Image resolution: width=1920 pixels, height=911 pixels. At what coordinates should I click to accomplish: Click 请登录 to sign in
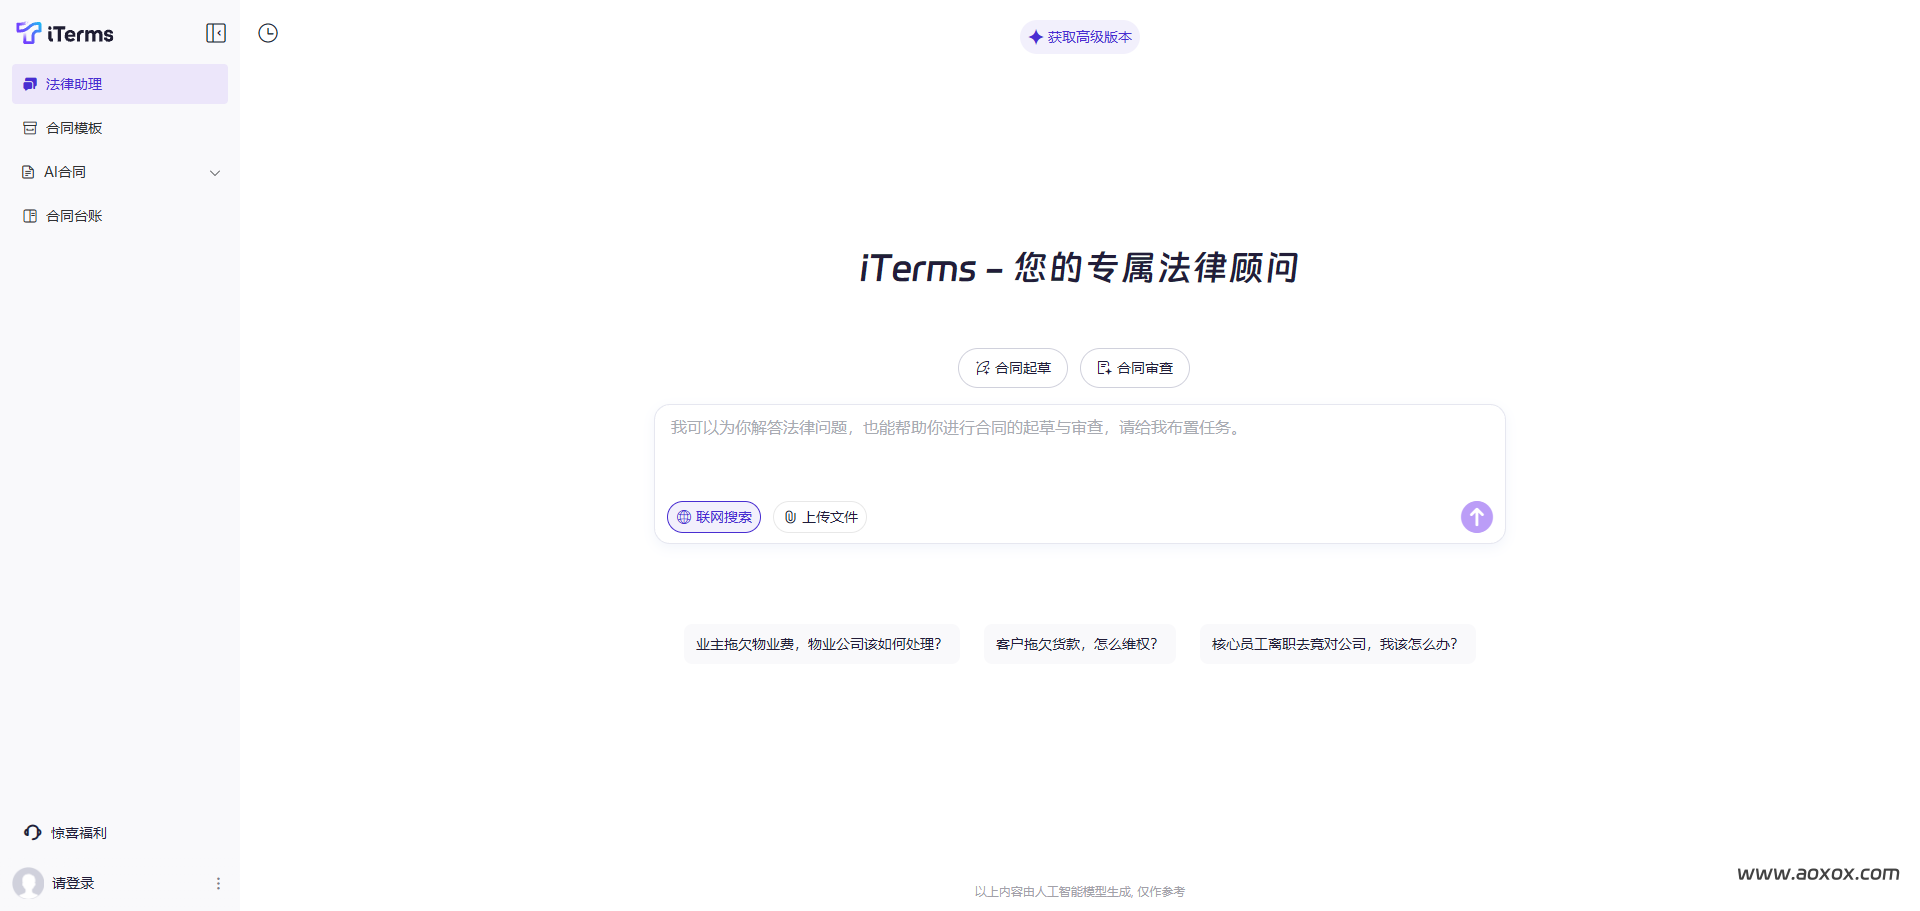pos(73,883)
